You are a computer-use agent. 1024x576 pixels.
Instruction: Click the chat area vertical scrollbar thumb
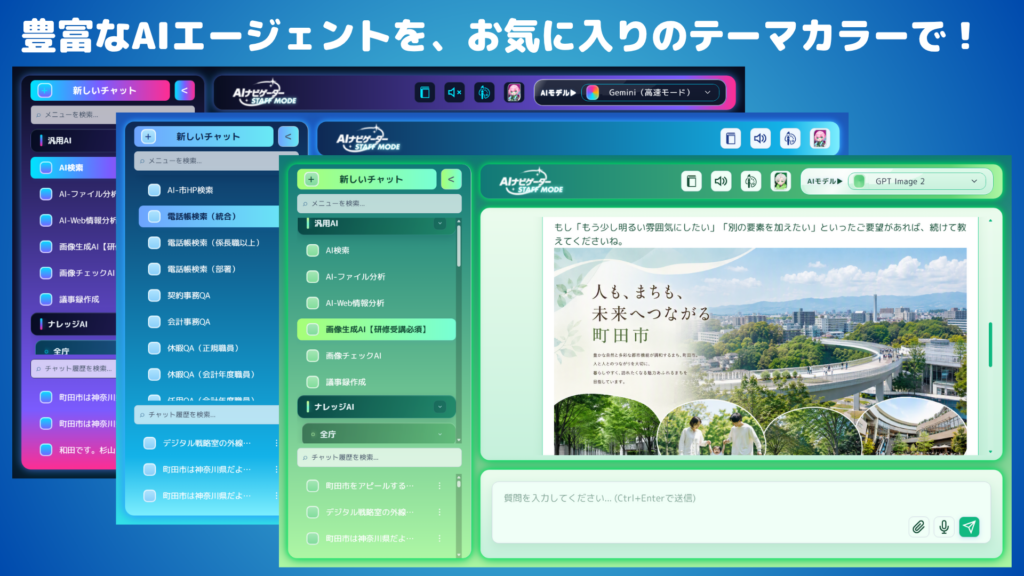[x=990, y=345]
